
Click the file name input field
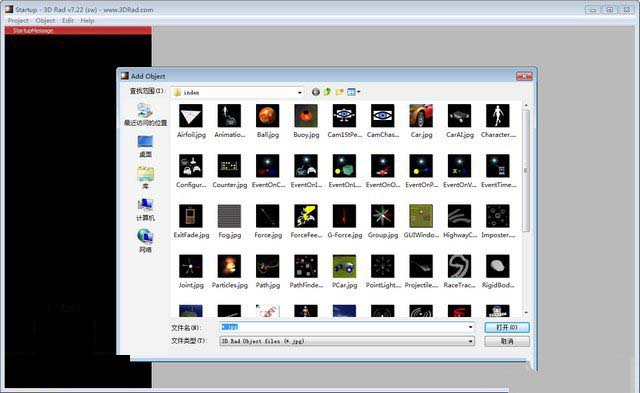click(347, 327)
